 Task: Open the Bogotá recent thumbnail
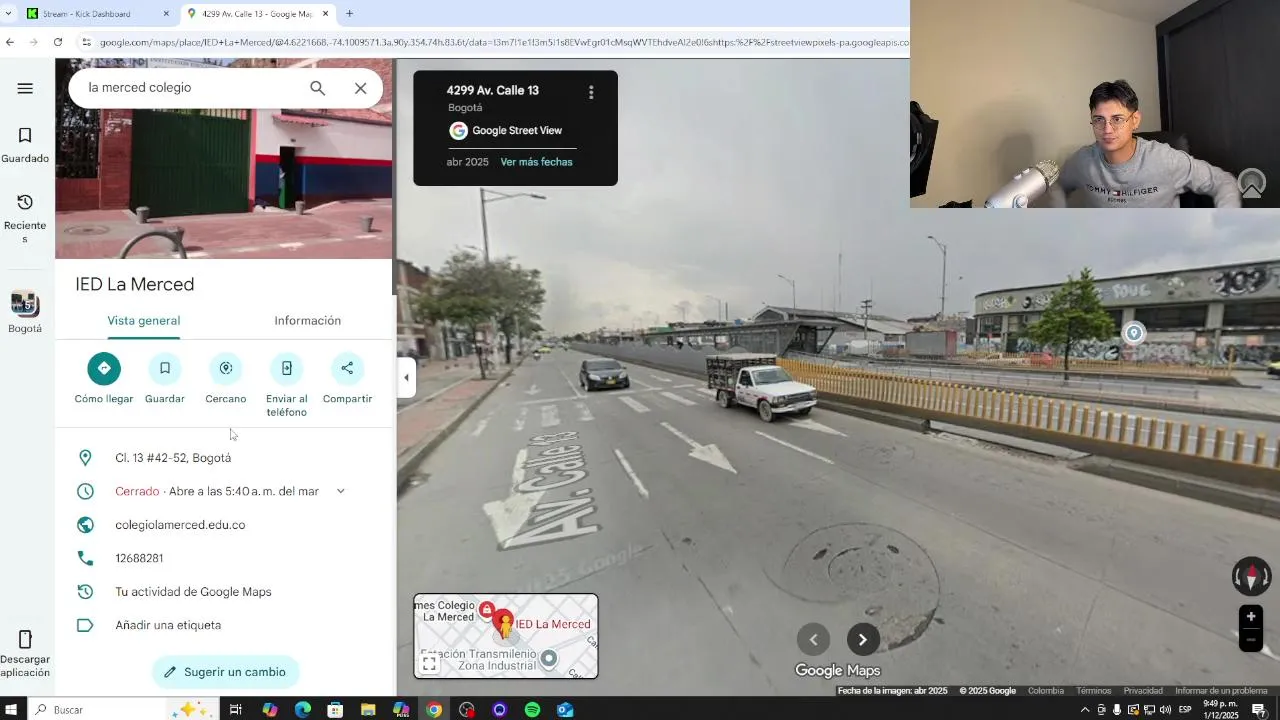click(x=25, y=312)
